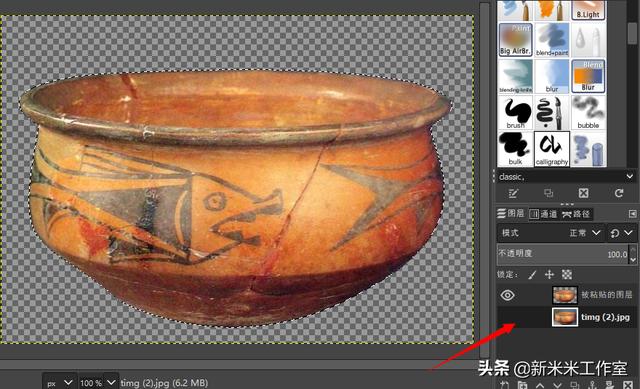Click the anchor floating layer icon
The height and width of the screenshot is (389, 640).
tap(592, 385)
